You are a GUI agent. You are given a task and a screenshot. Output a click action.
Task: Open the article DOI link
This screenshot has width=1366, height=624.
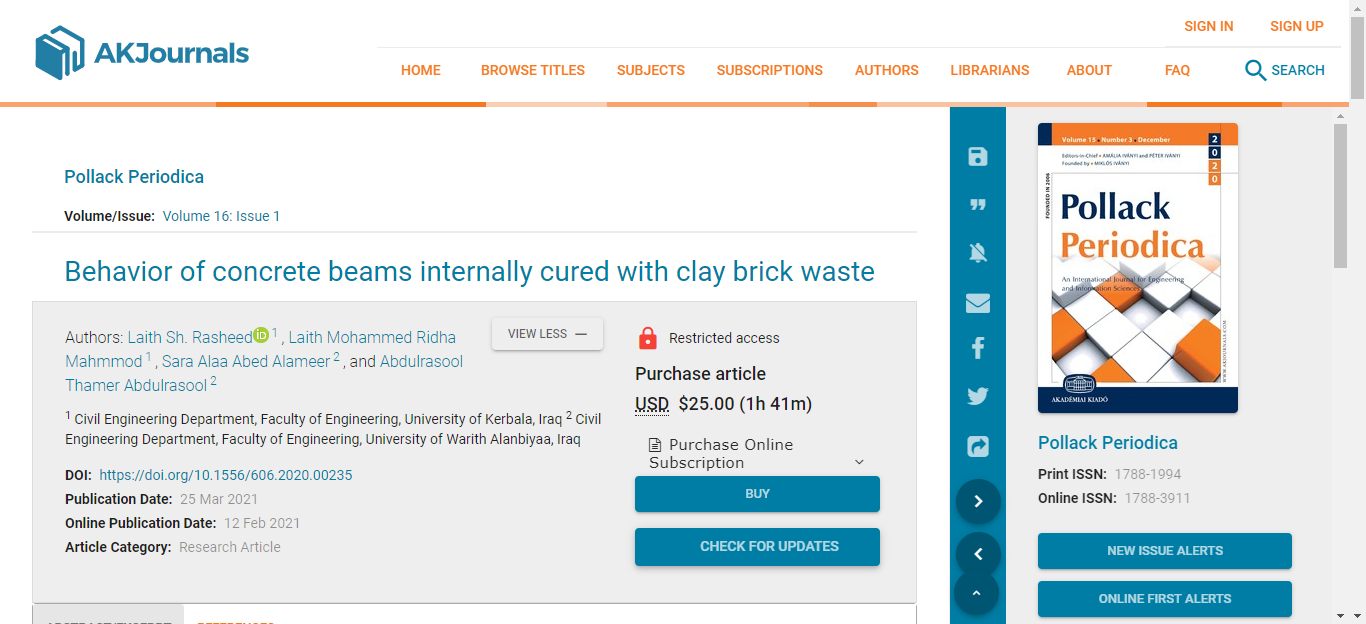(226, 475)
